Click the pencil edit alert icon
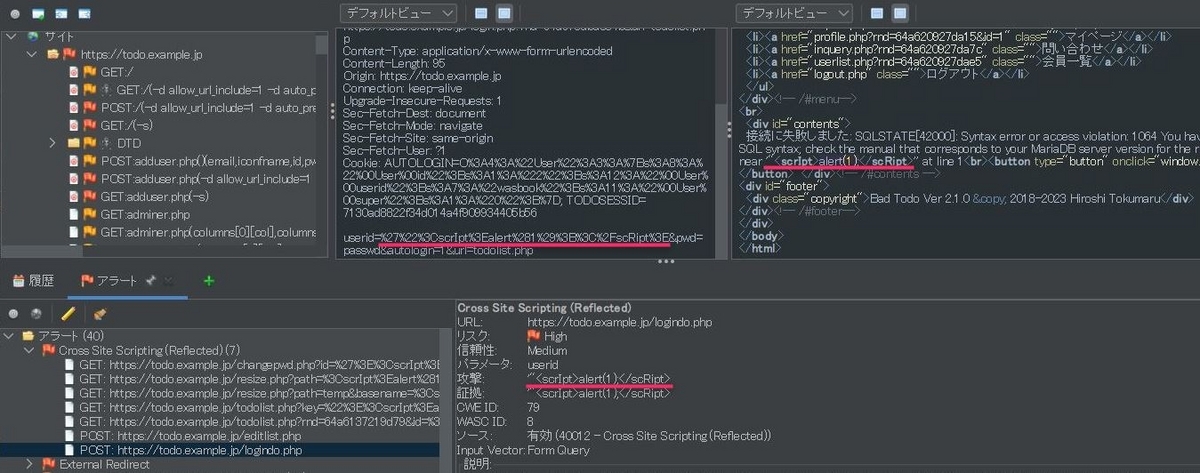 point(68,312)
